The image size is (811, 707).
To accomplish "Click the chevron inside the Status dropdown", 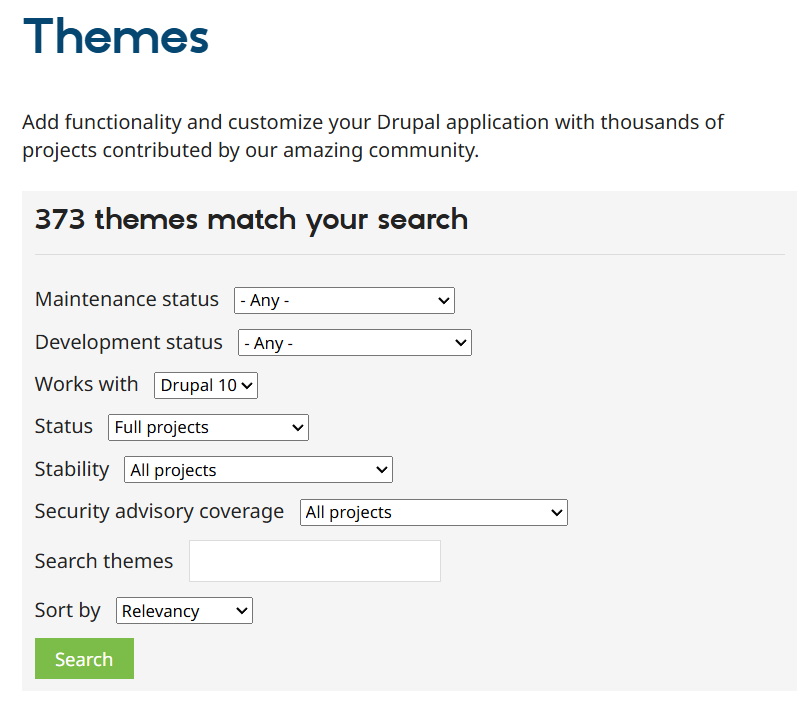I will (x=298, y=427).
